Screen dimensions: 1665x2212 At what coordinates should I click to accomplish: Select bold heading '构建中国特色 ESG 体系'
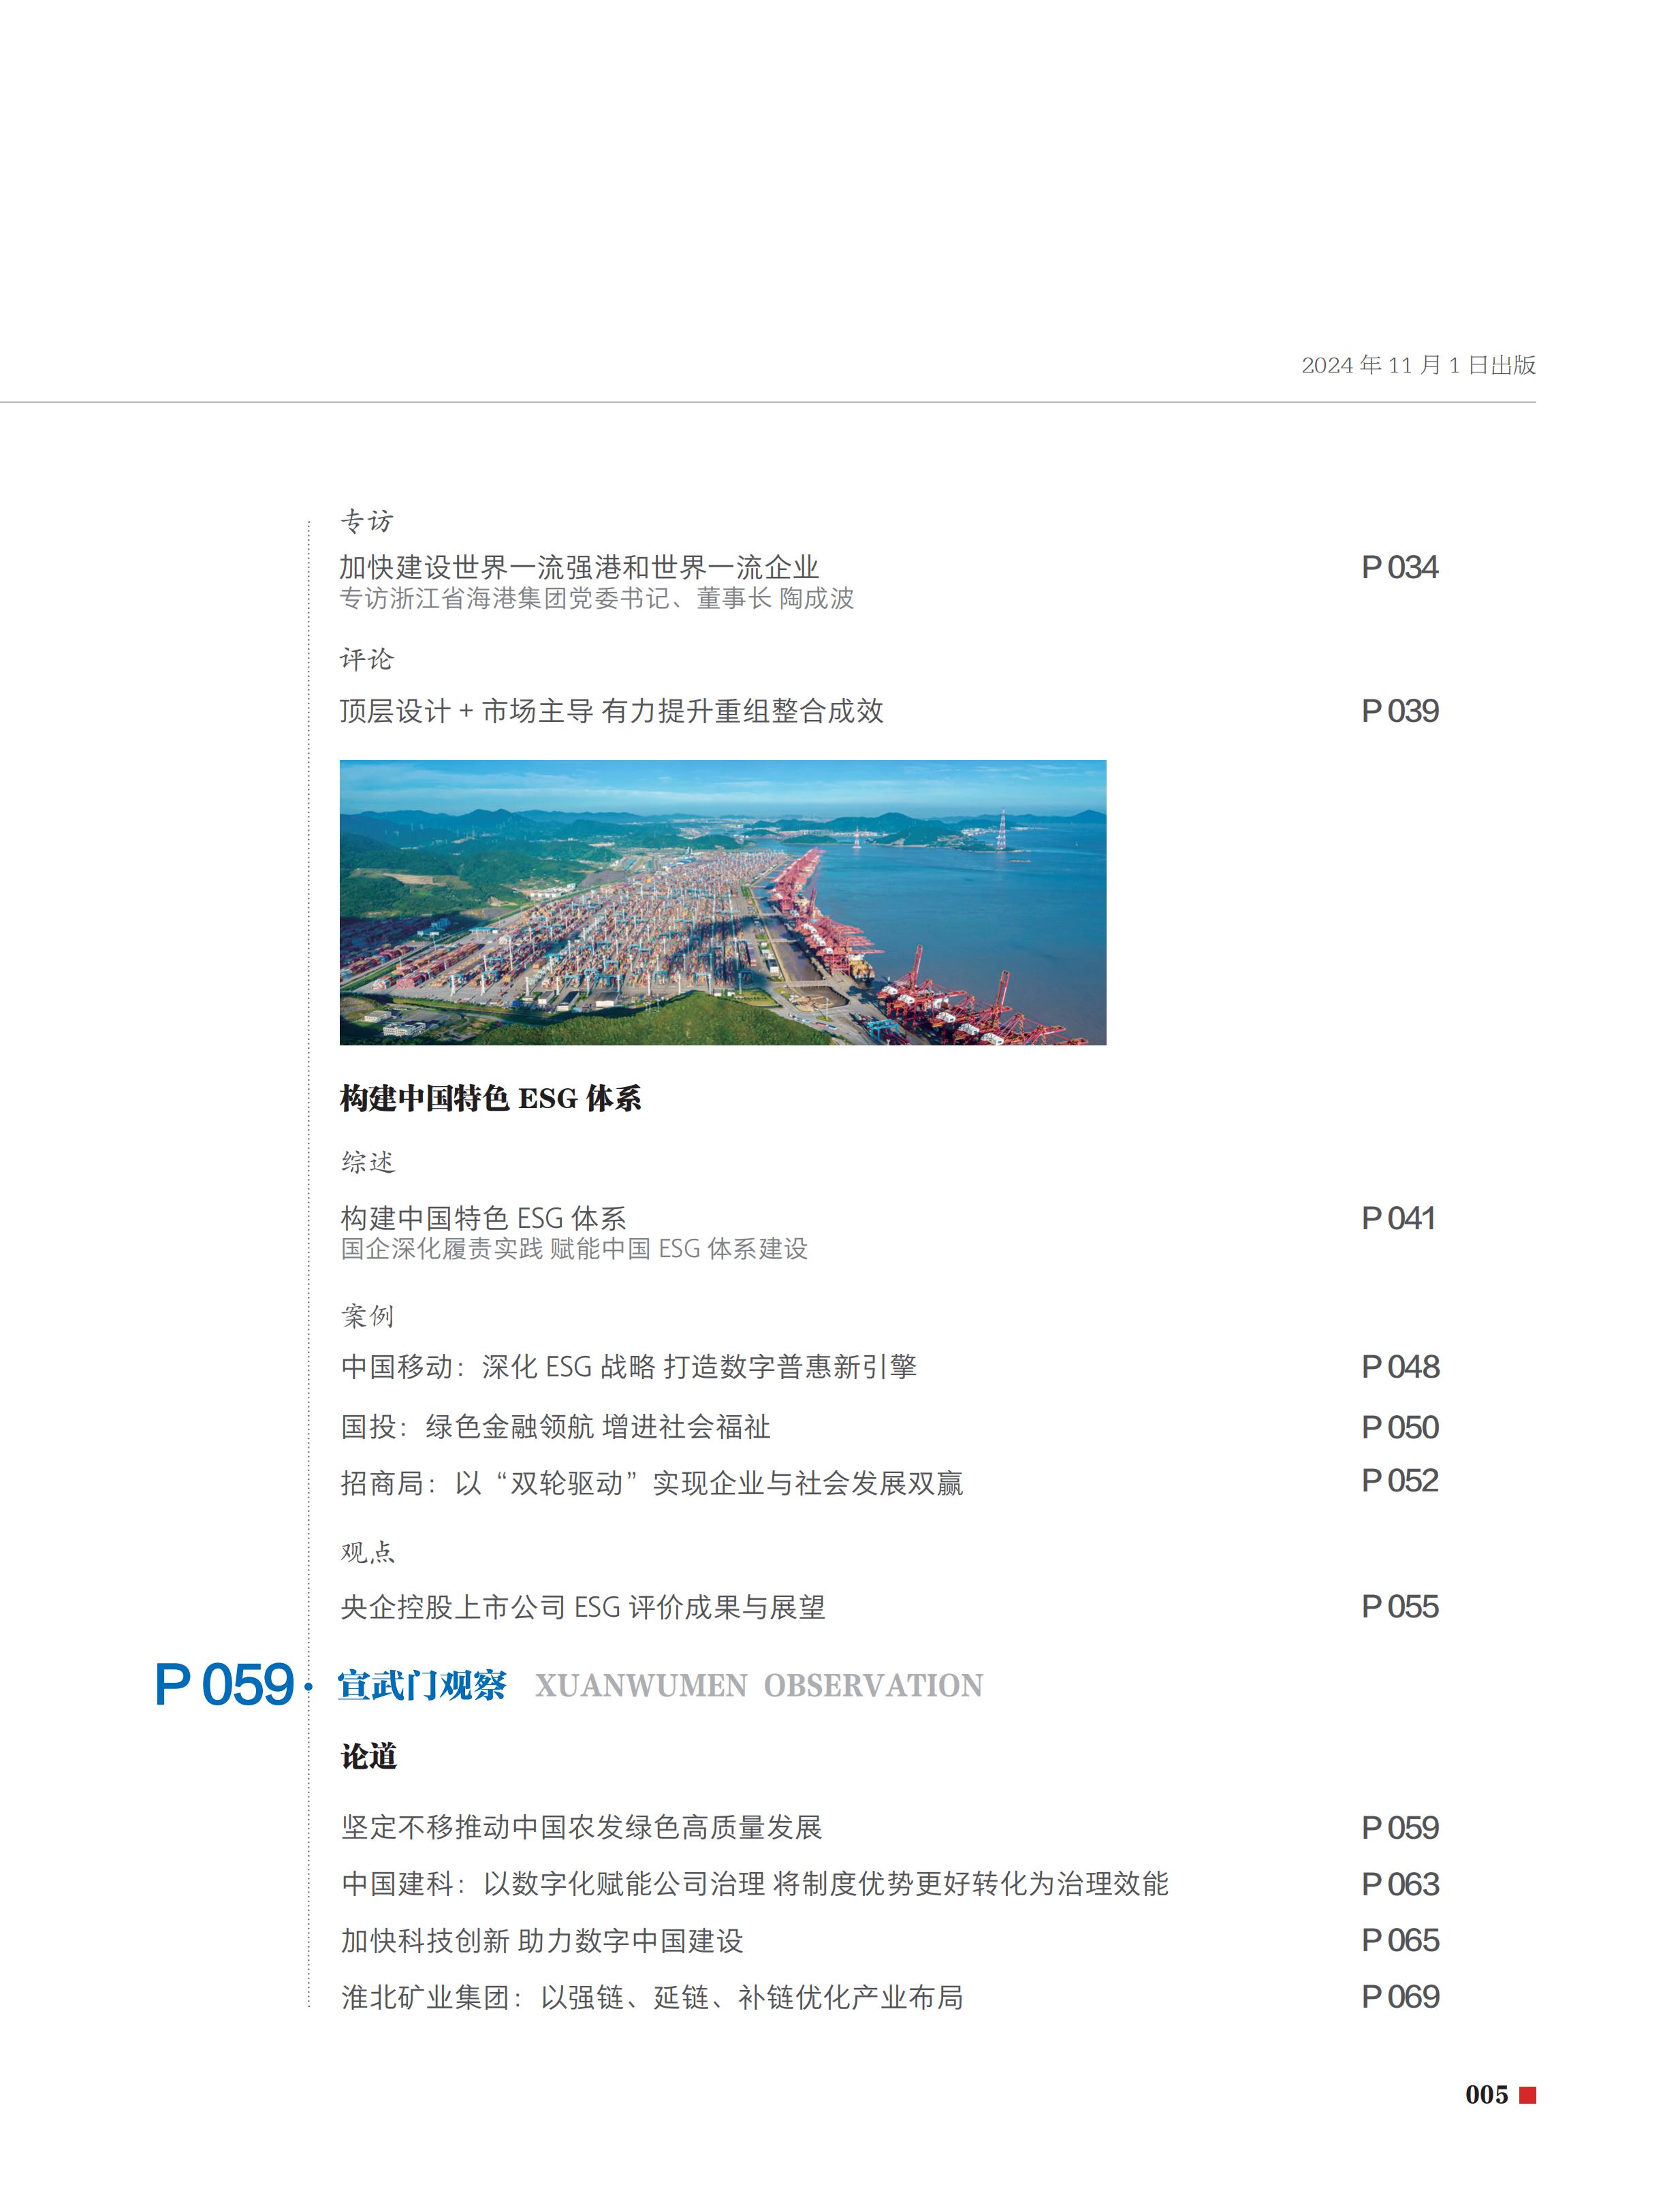pos(490,1098)
